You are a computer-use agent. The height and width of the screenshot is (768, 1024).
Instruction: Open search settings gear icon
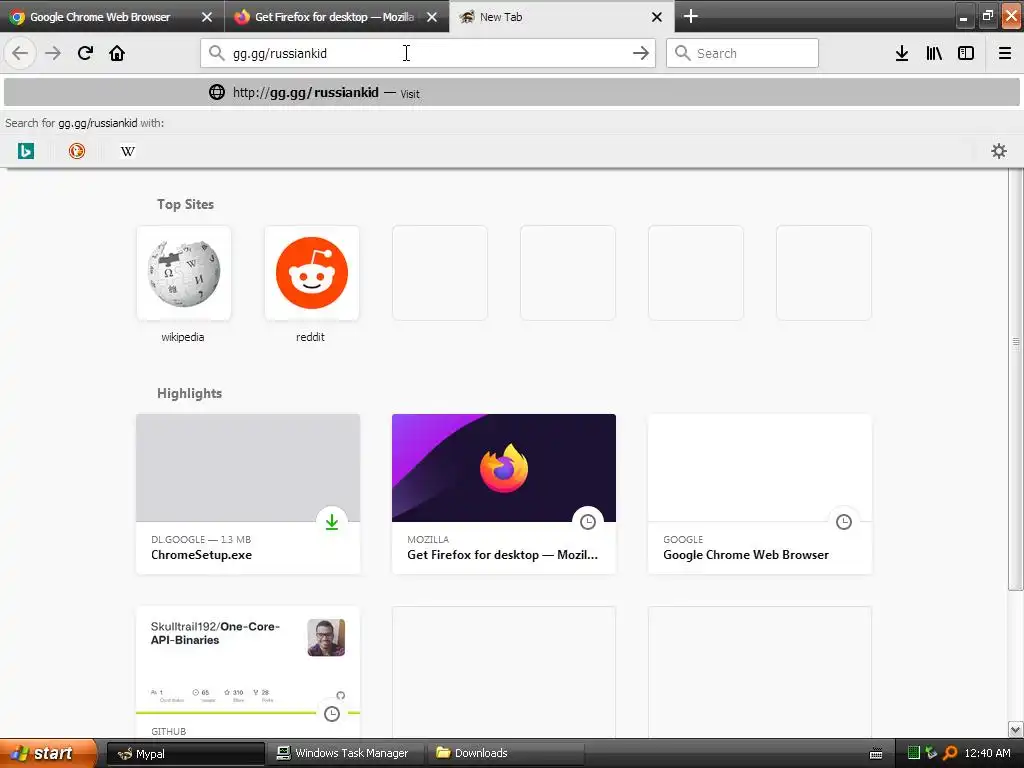point(999,151)
